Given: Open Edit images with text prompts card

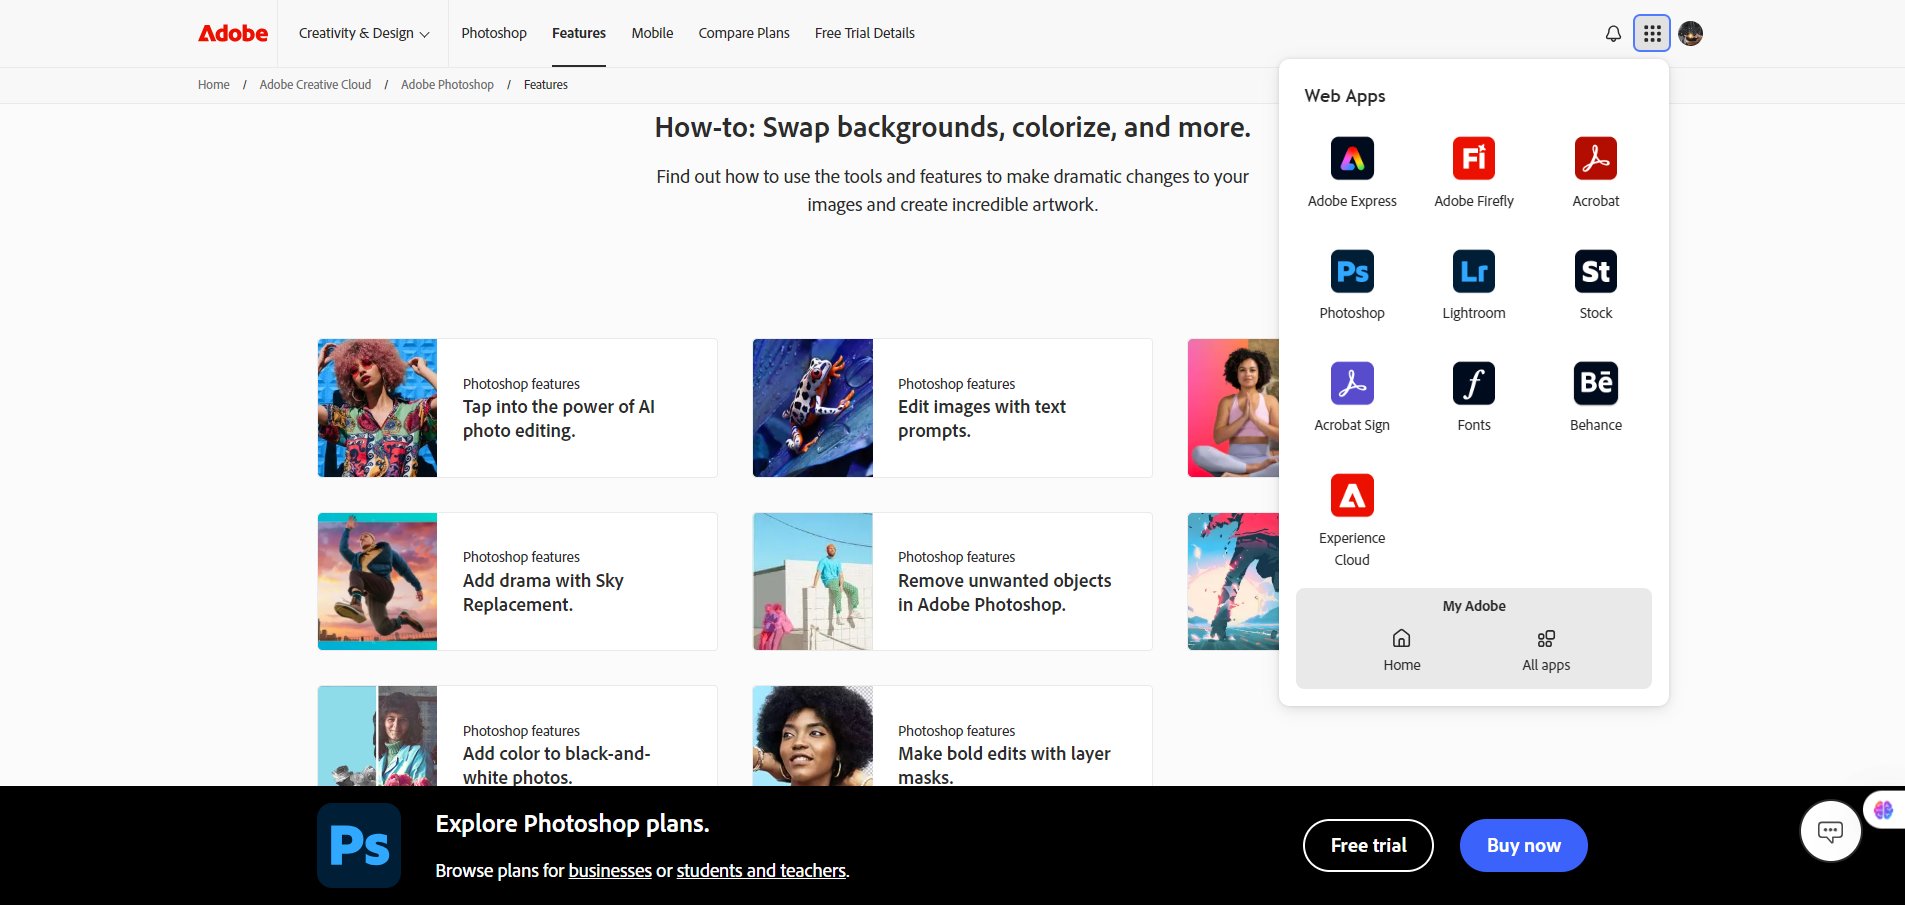Looking at the screenshot, I should coord(952,408).
